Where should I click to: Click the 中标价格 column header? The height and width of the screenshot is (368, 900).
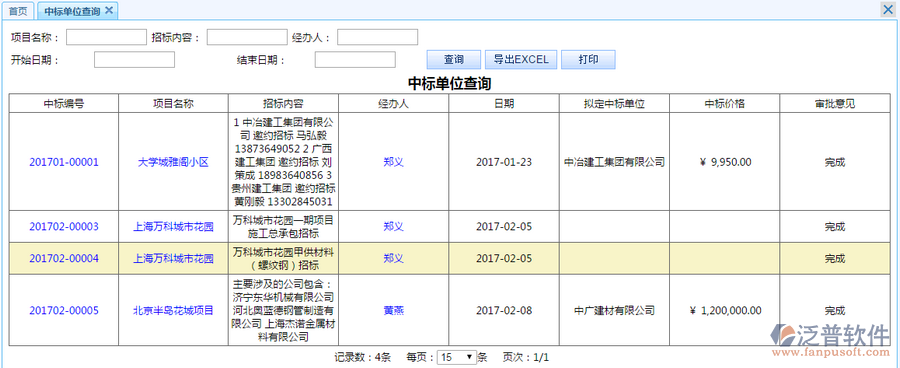point(725,104)
